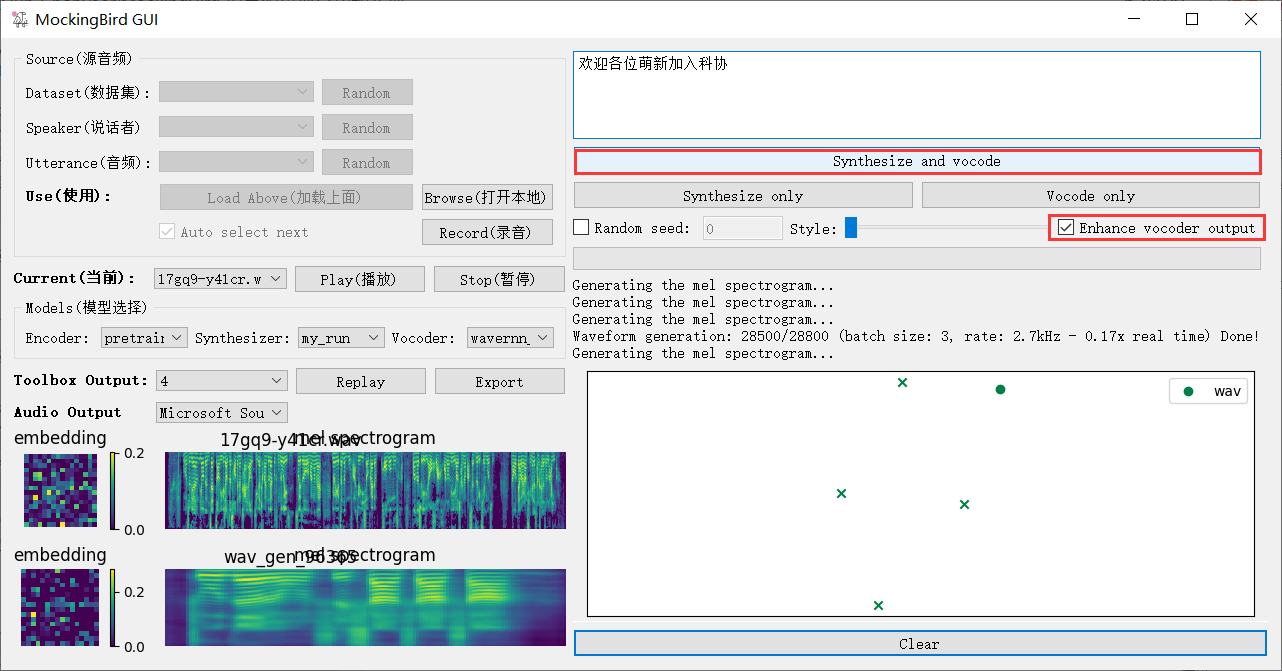Play the current audio with Play(播放)
The image size is (1282, 671).
pyautogui.click(x=359, y=278)
